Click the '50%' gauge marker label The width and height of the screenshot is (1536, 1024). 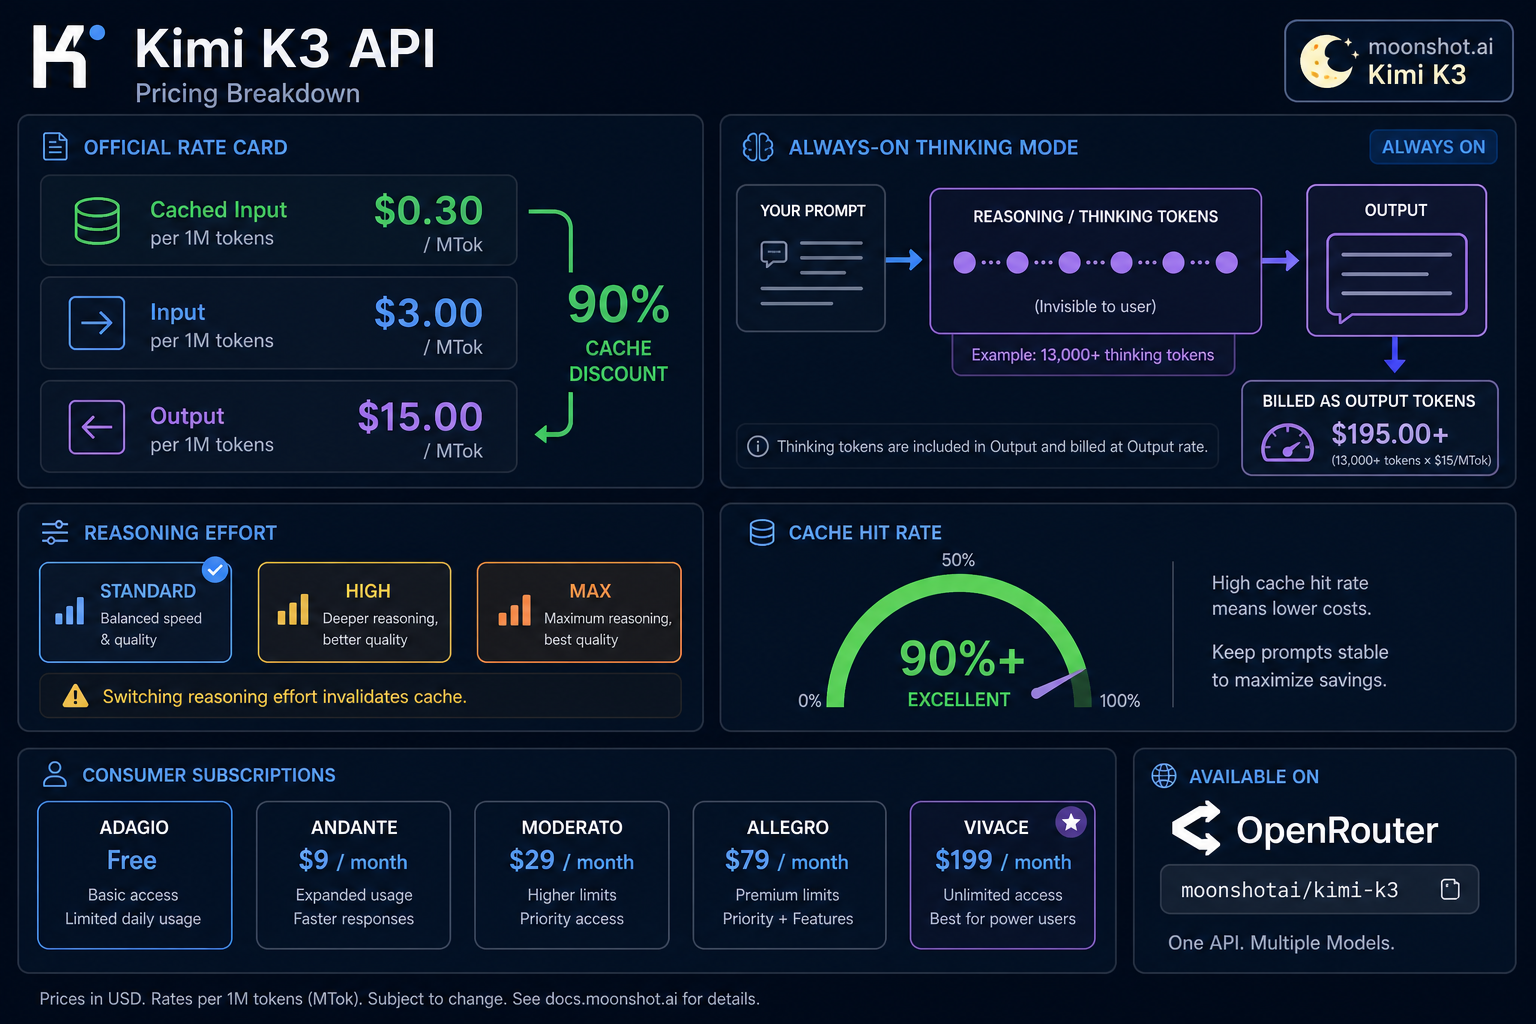958,560
